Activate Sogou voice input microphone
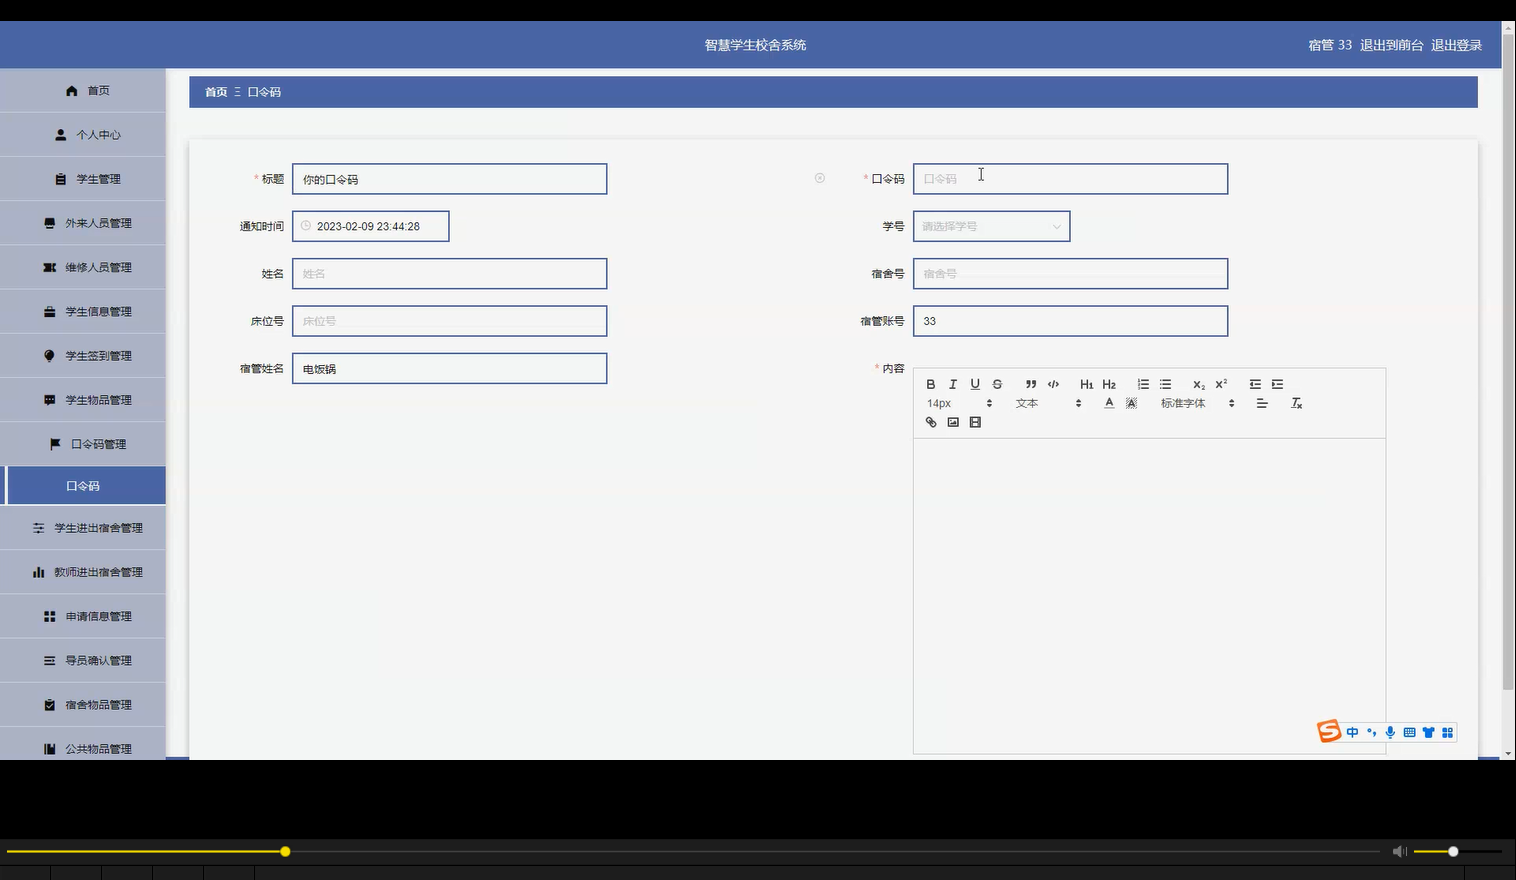The height and width of the screenshot is (880, 1516). click(1390, 733)
